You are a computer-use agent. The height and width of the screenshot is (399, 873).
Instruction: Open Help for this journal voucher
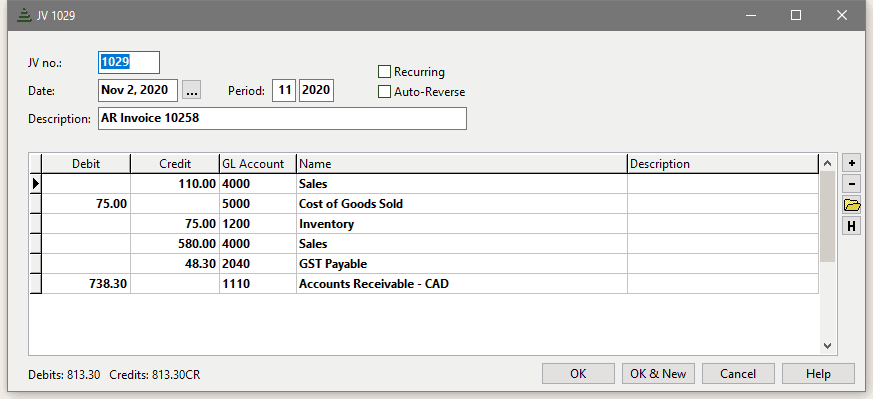(x=818, y=373)
